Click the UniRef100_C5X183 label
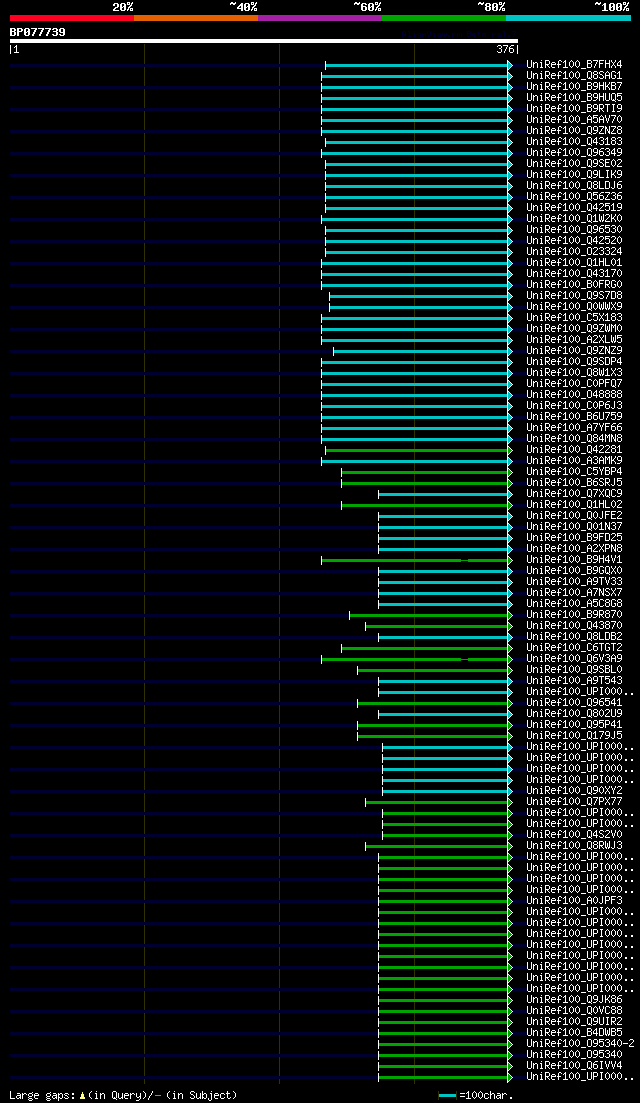The image size is (640, 1103). 574,318
